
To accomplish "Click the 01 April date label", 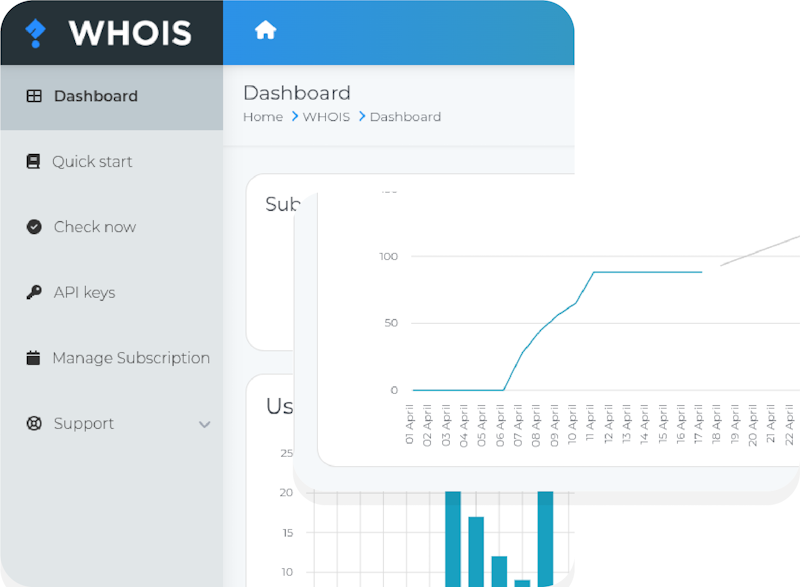I will 409,424.
